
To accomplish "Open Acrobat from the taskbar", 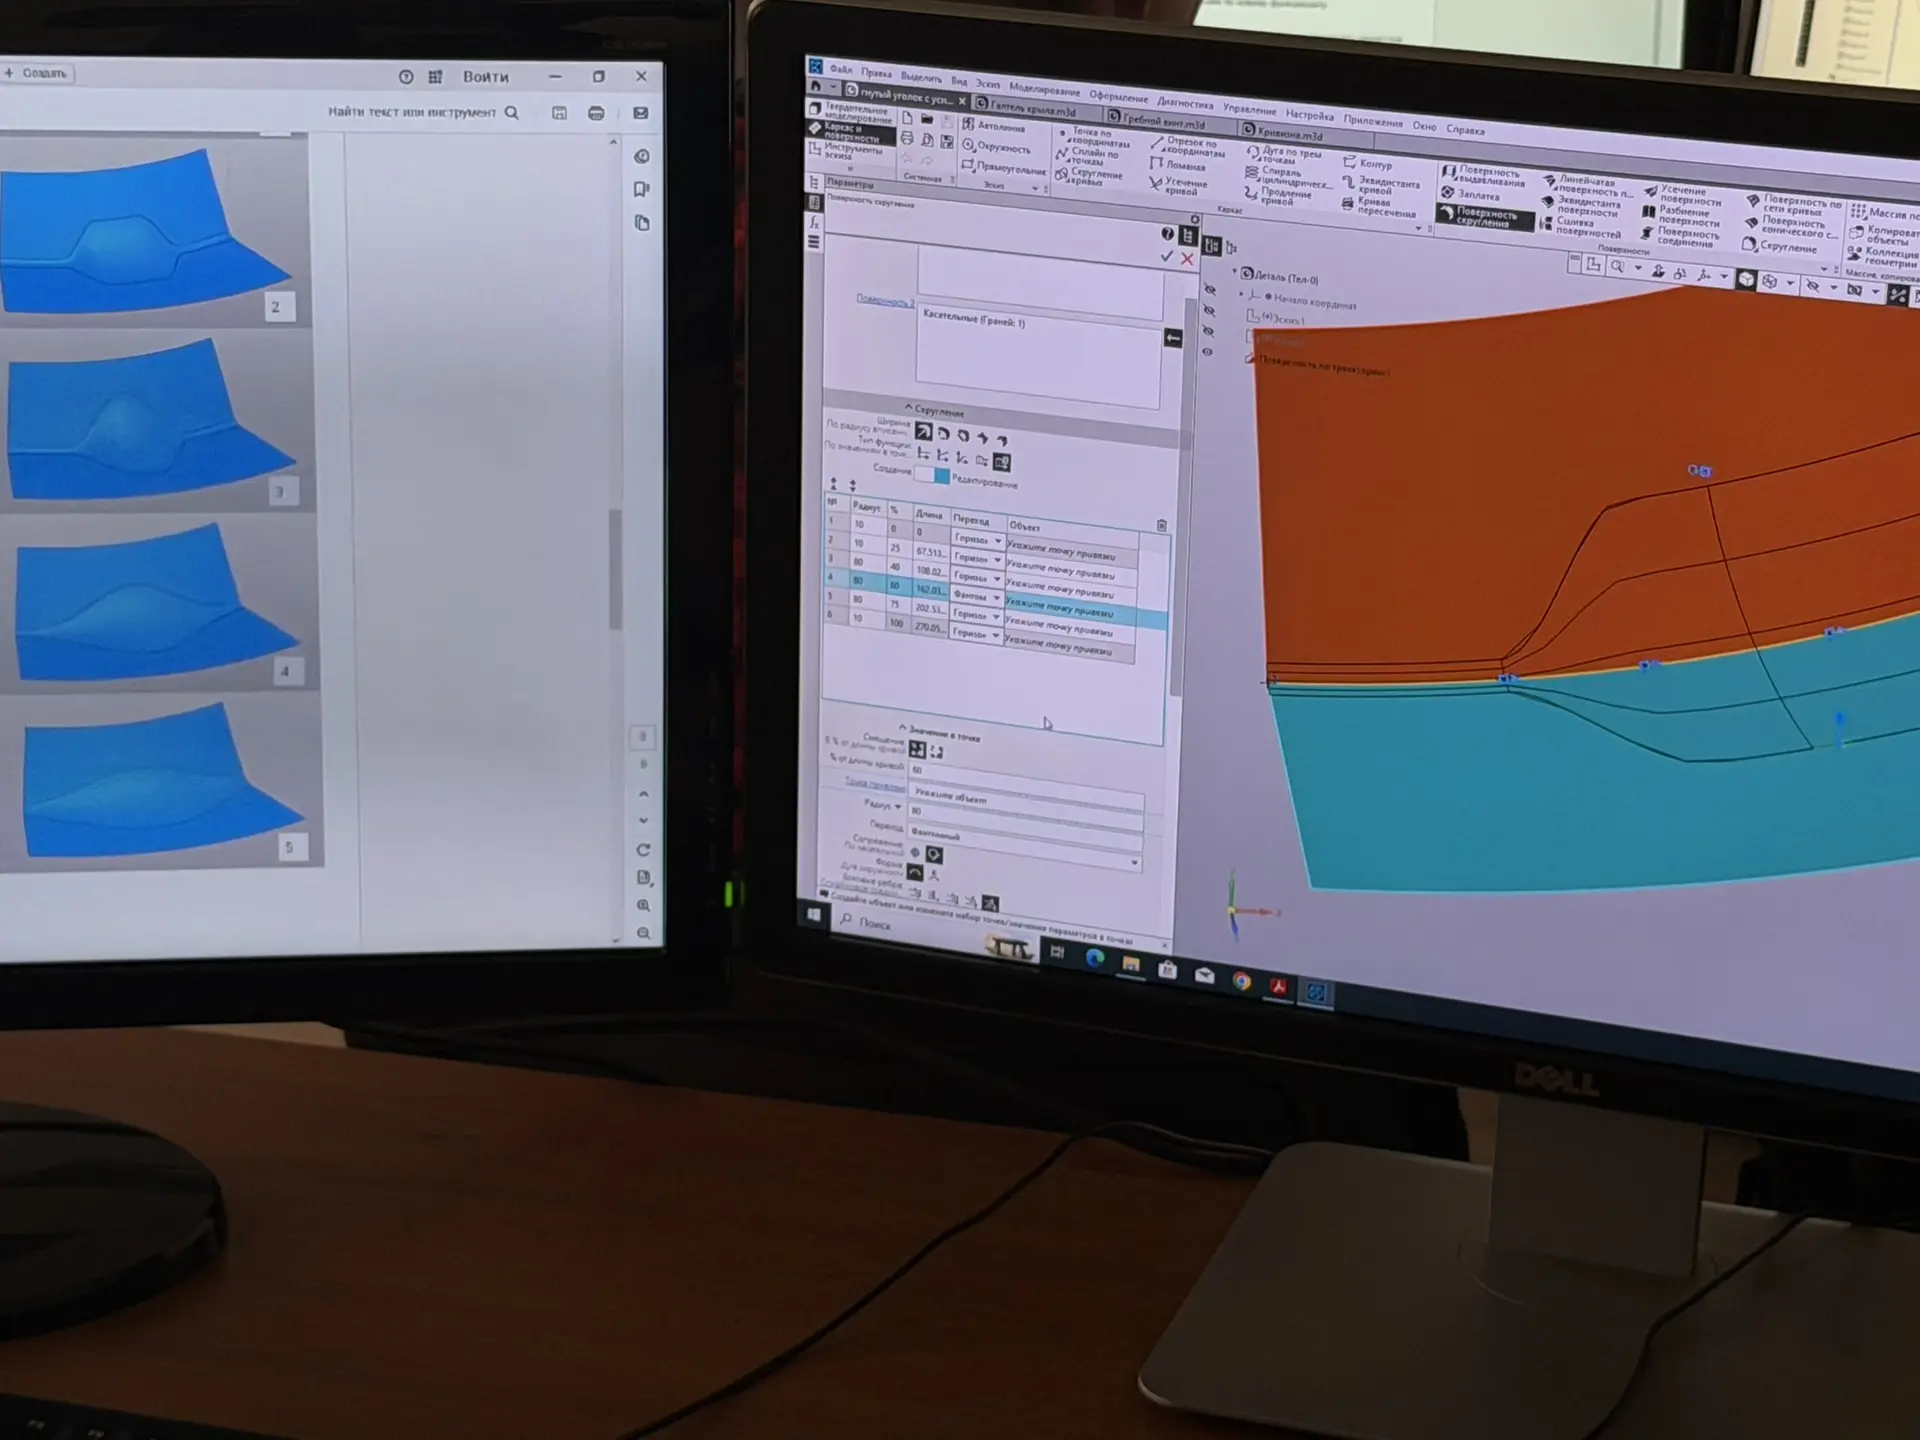I will point(1278,987).
